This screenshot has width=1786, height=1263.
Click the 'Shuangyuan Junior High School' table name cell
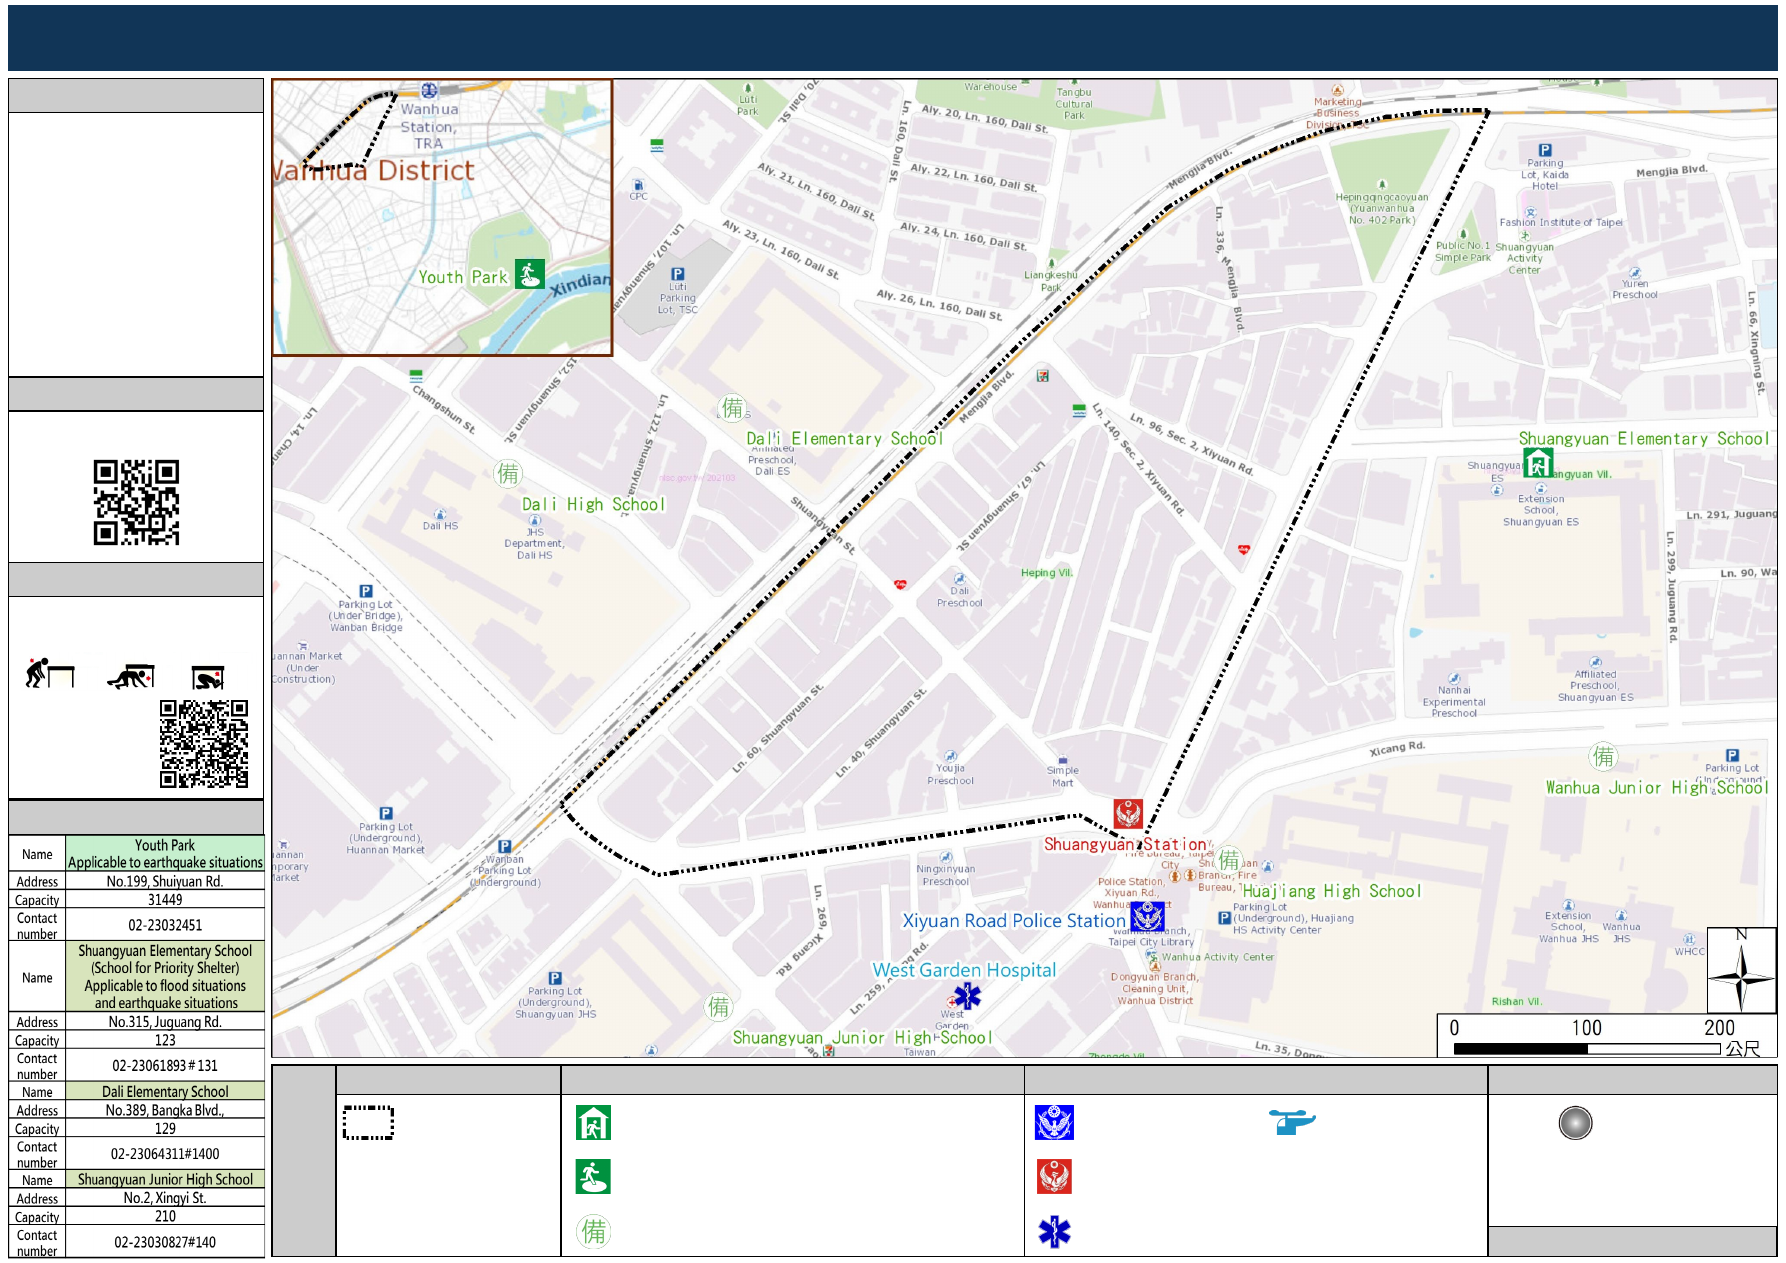(165, 1180)
